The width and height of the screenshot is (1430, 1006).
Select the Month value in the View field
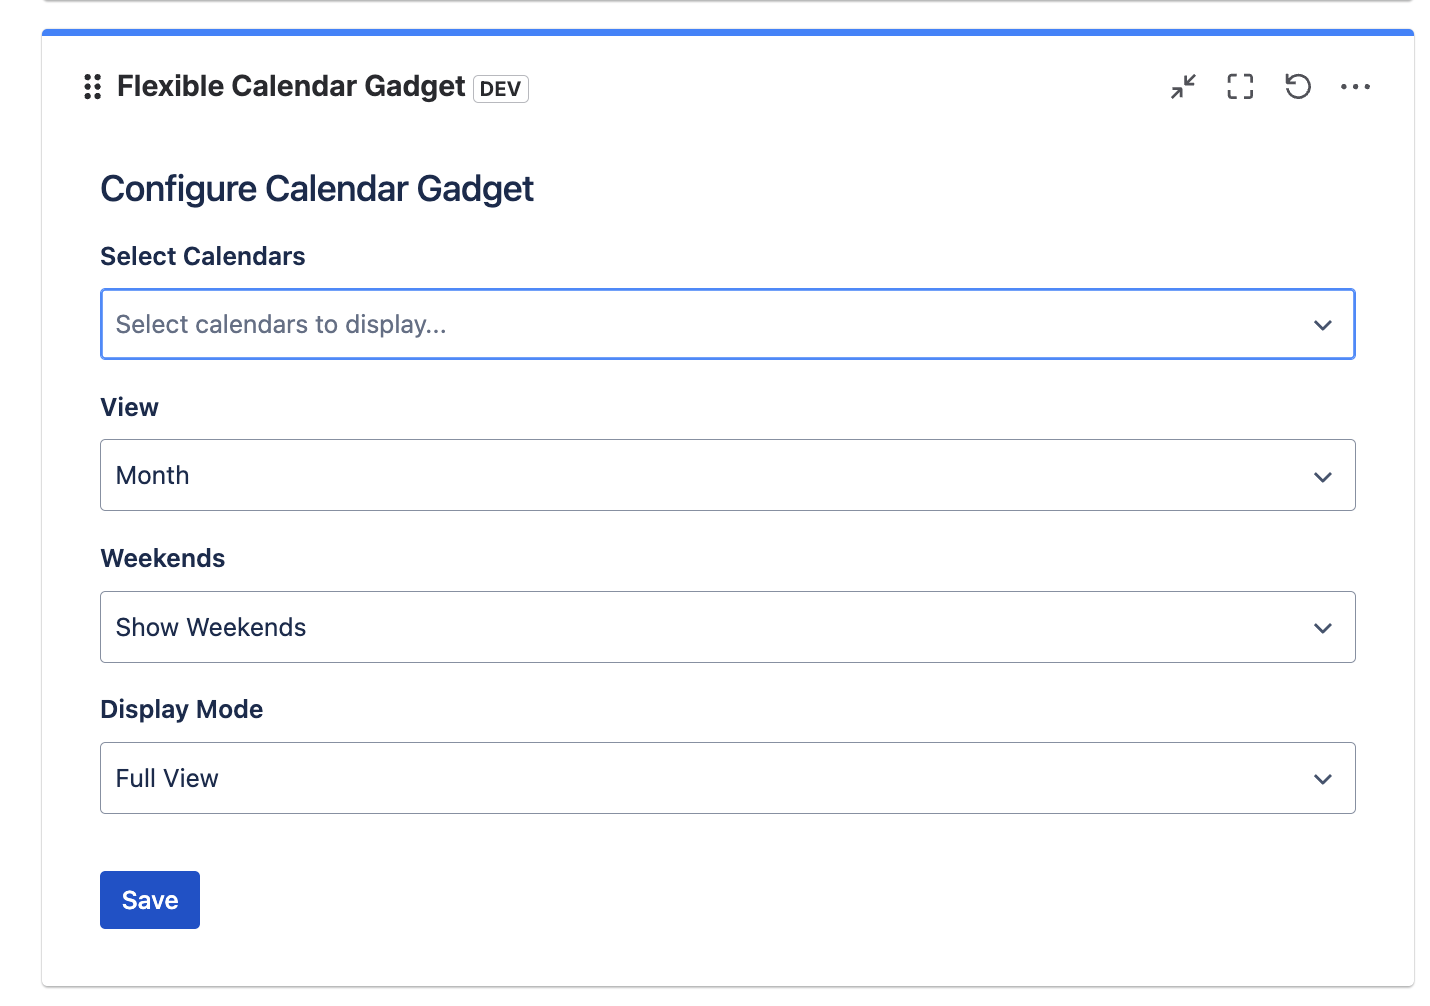pos(152,476)
